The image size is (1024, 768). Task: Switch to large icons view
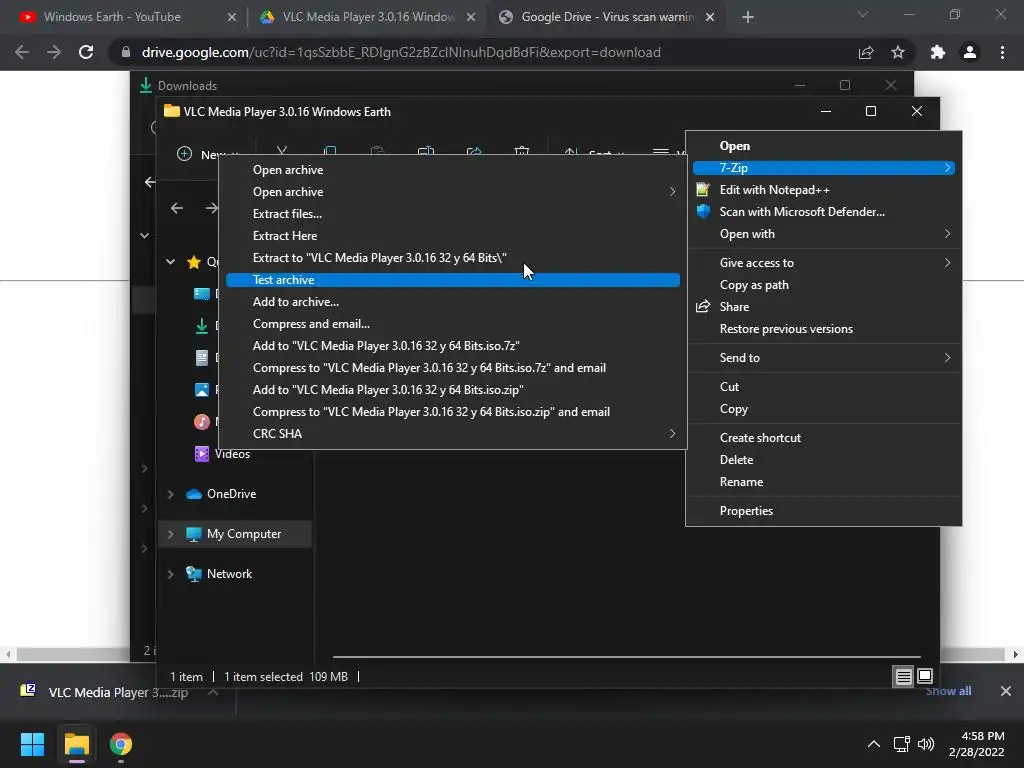(x=925, y=677)
